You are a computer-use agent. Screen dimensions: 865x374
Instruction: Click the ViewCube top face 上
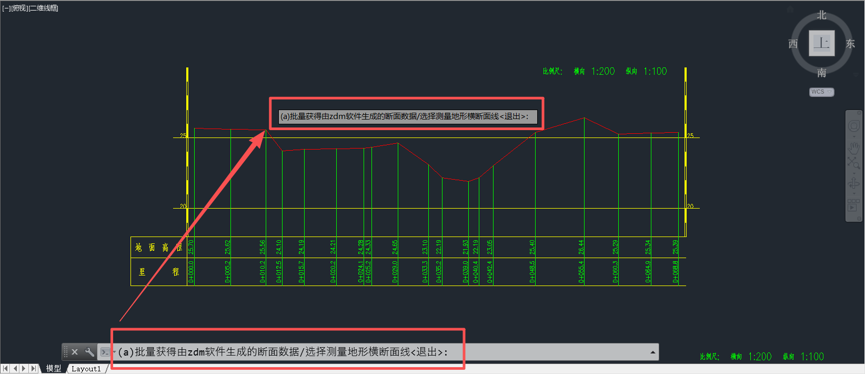pos(821,43)
